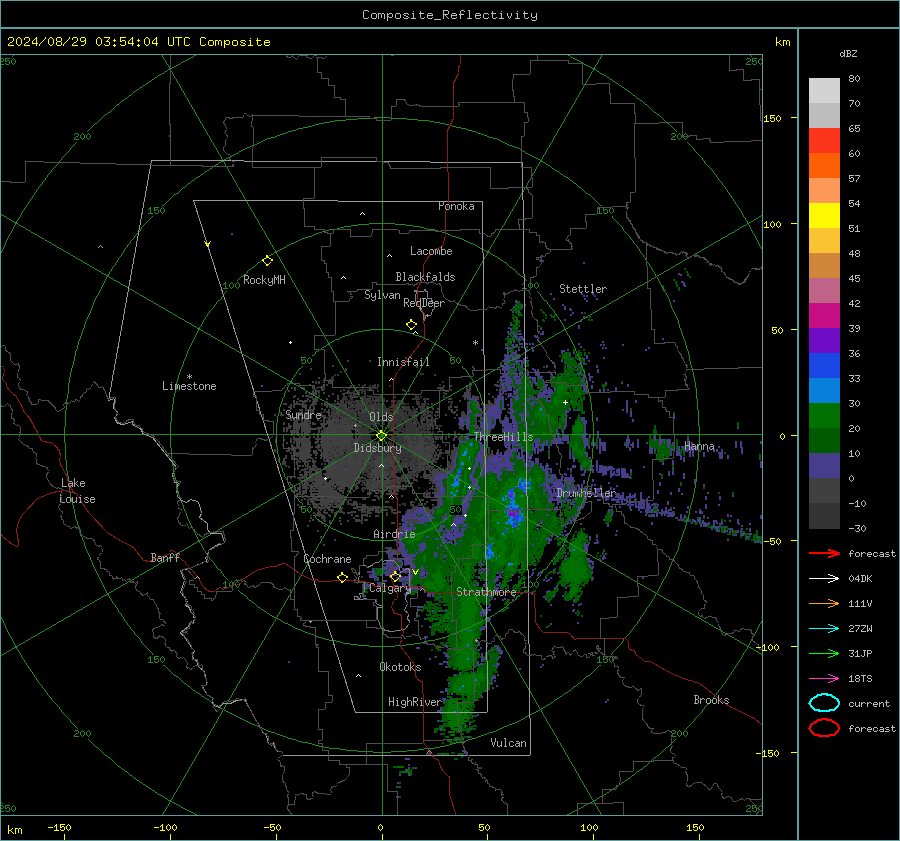Screen dimensions: 900x841
Task: Click the slate 0-10 dBZ color swatch
Action: [824, 465]
